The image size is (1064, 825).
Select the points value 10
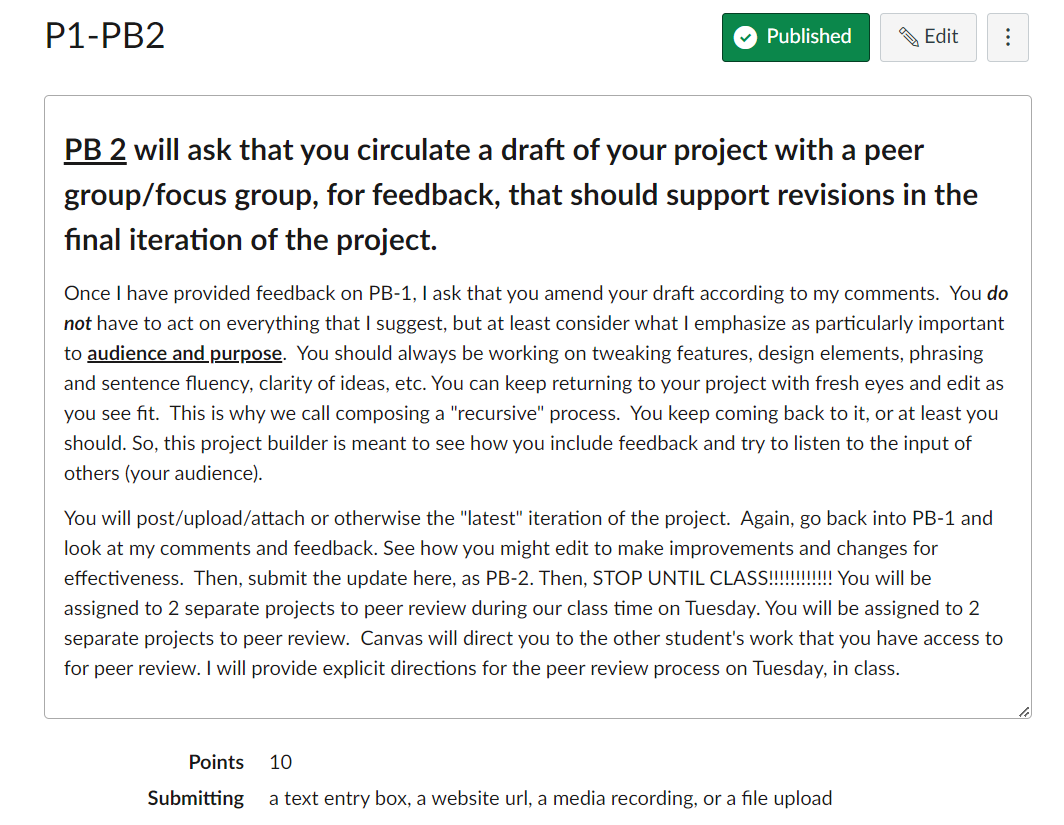click(x=280, y=762)
